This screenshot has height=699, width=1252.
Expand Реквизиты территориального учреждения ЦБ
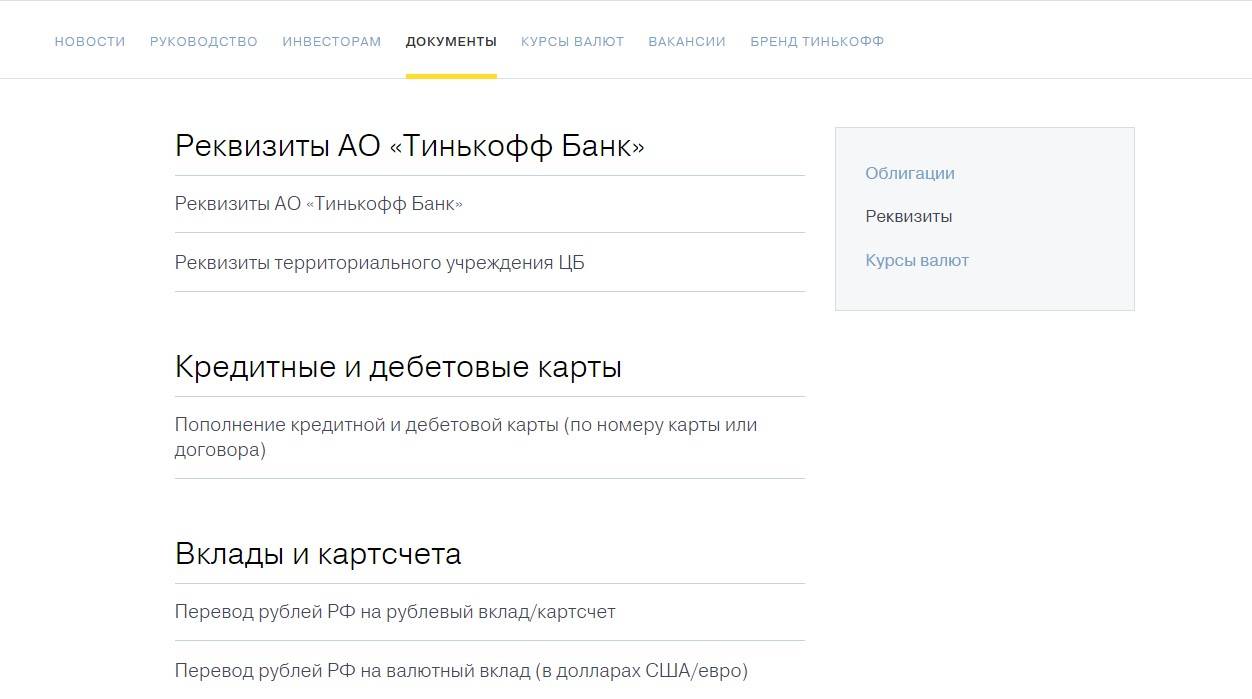pyautogui.click(x=380, y=263)
